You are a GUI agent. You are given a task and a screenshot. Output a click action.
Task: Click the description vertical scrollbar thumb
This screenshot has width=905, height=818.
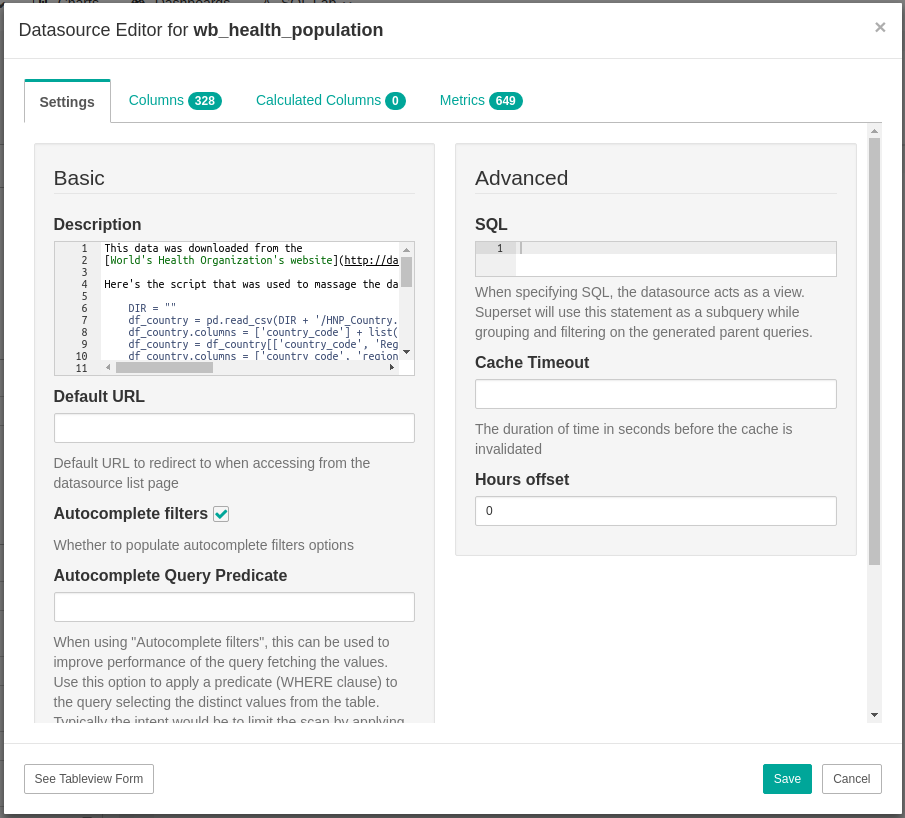[406, 272]
